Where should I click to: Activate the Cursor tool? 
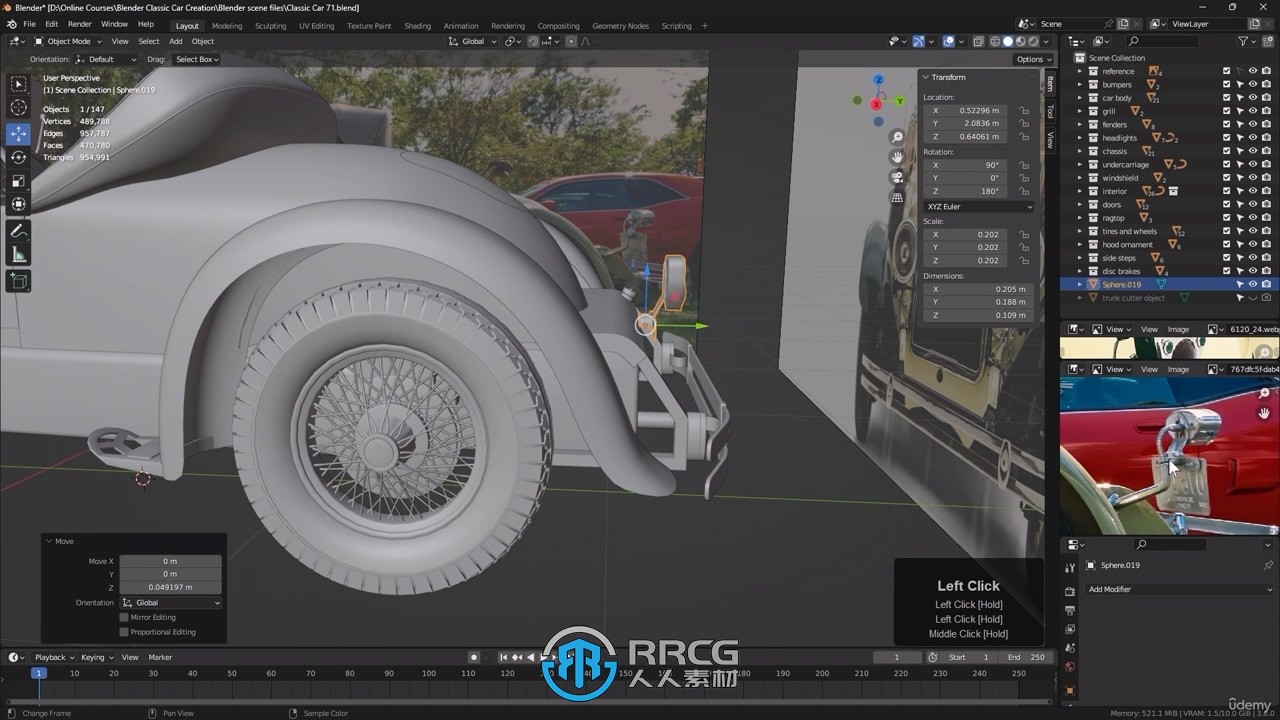(18, 108)
